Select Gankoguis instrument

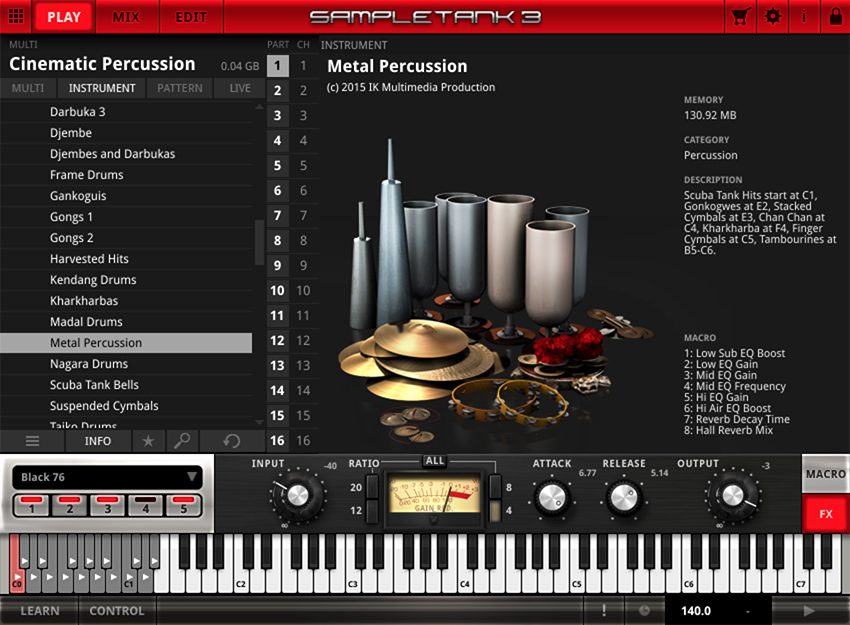click(x=126, y=196)
